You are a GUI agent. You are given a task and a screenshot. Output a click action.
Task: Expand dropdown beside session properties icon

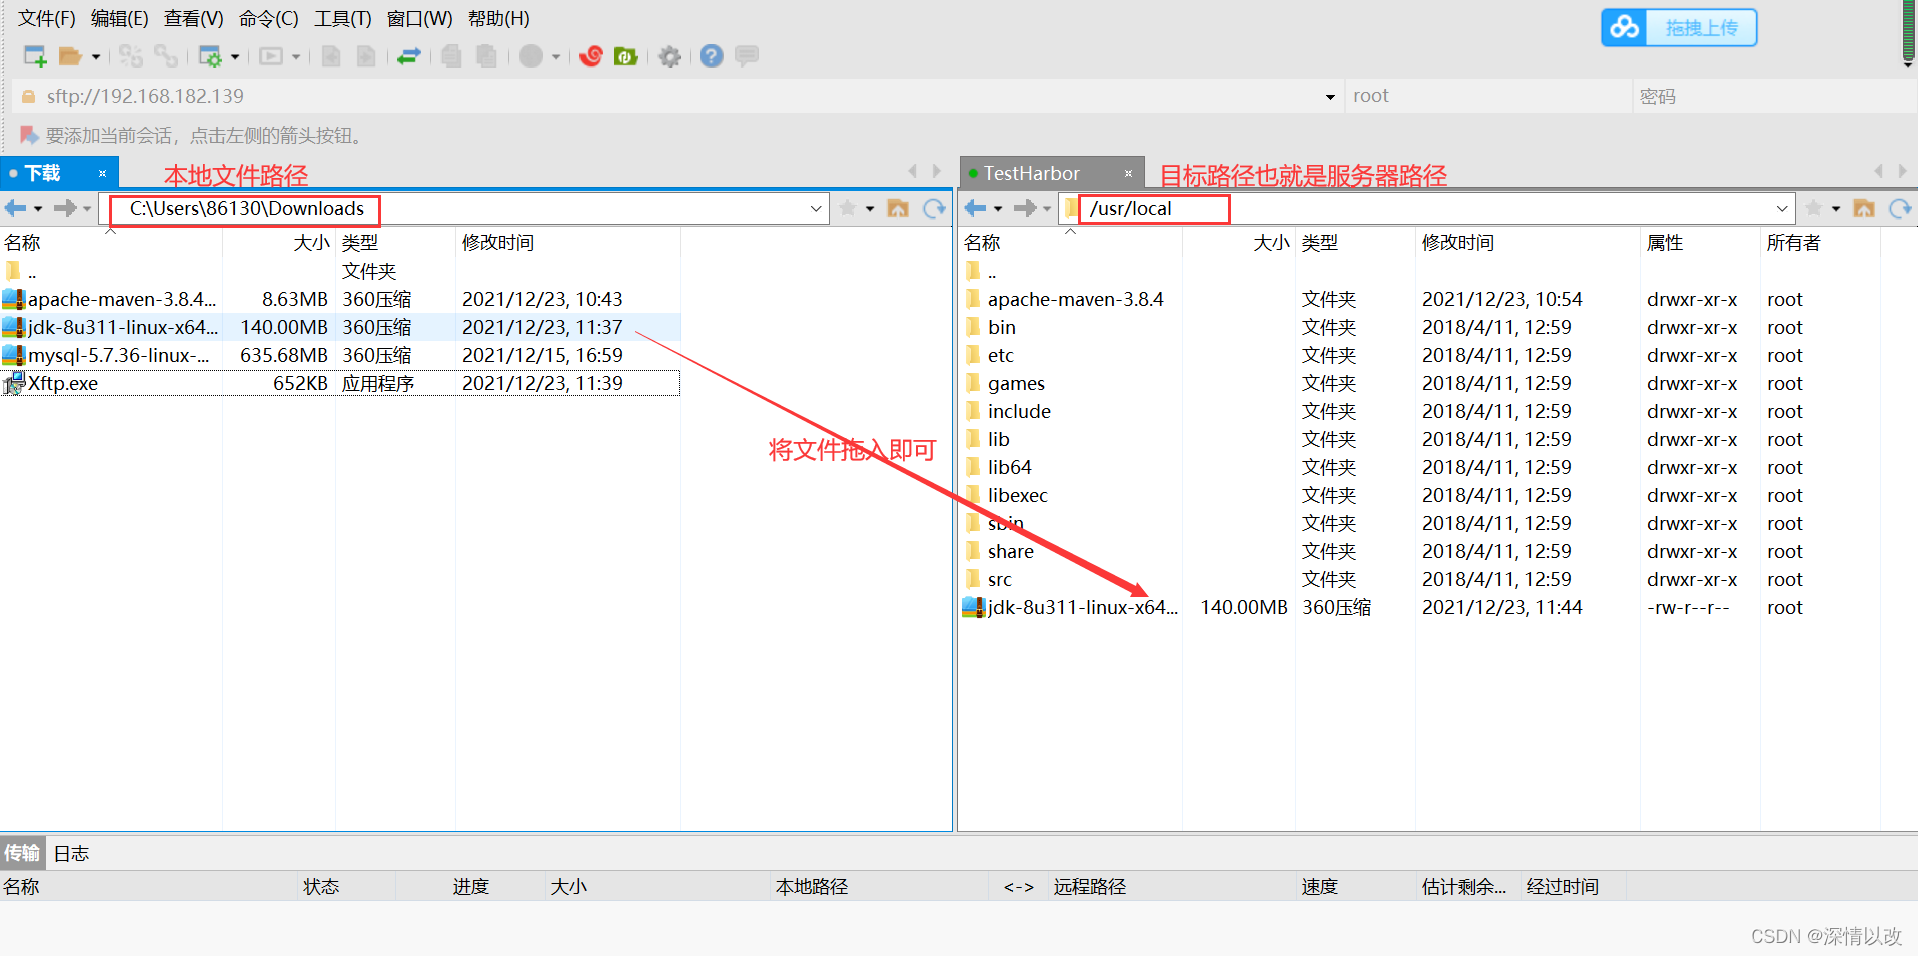(235, 57)
